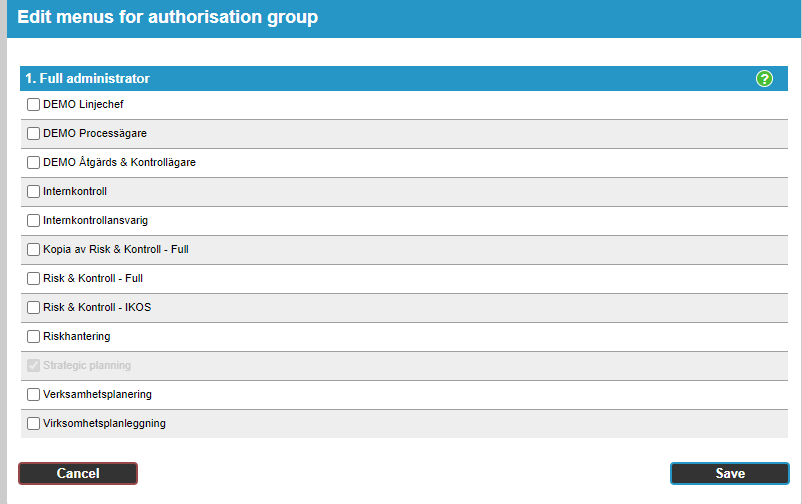Image resolution: width=802 pixels, height=504 pixels.
Task: Tick DEMO Åtgärds & Kontrollägare checkbox
Action: tap(33, 163)
